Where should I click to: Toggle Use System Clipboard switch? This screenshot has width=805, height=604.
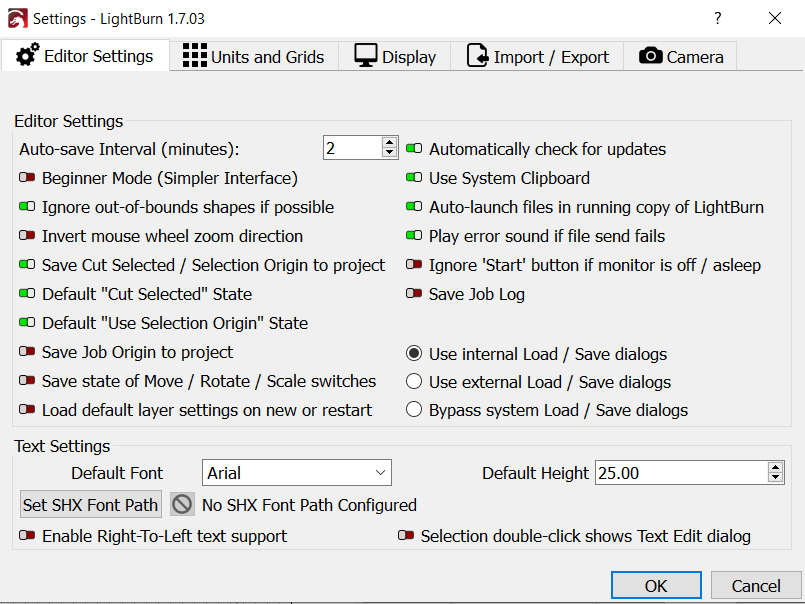click(414, 178)
